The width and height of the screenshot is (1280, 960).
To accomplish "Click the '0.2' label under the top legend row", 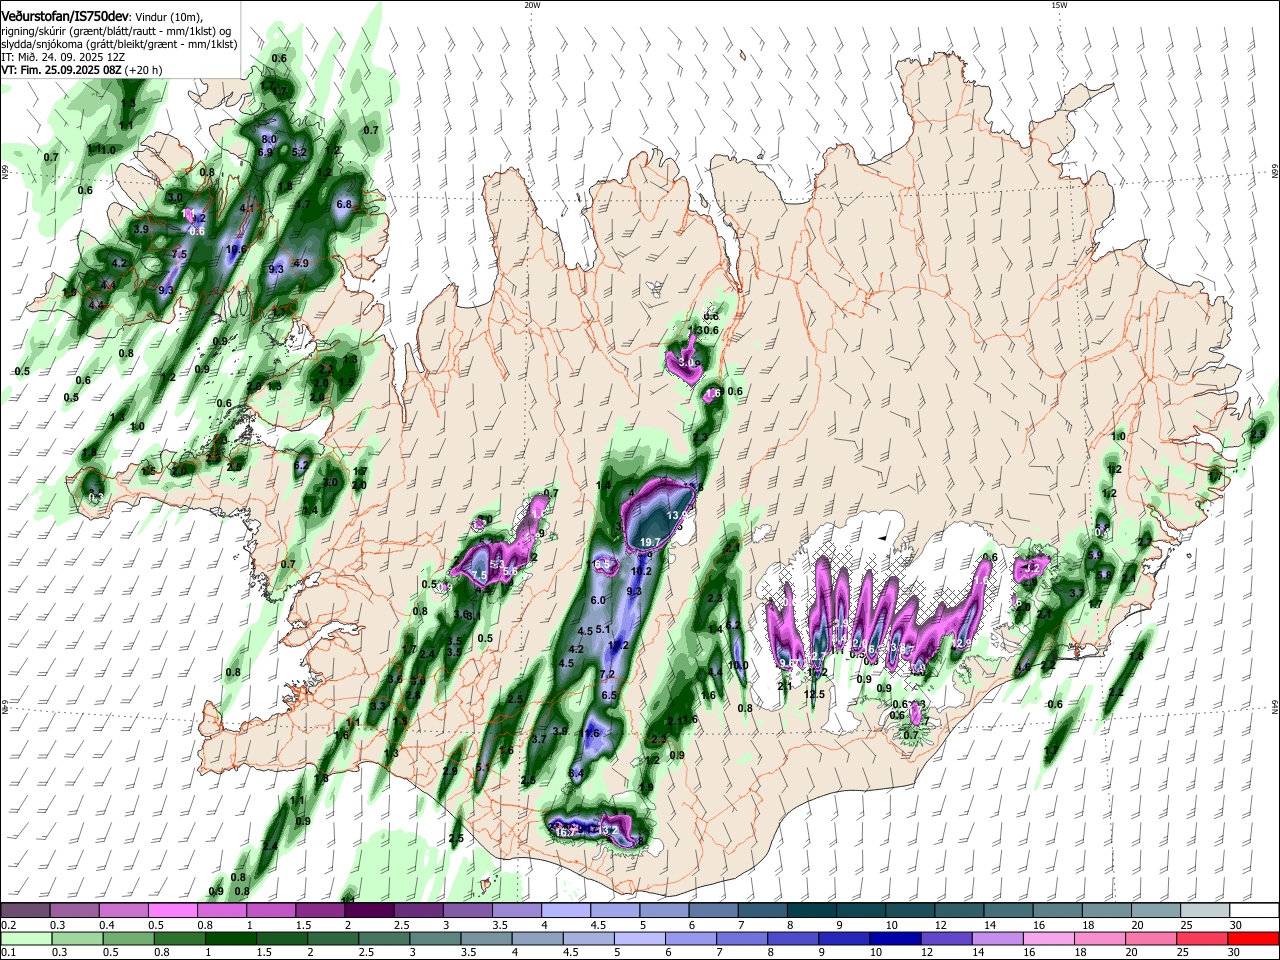I will [7, 925].
